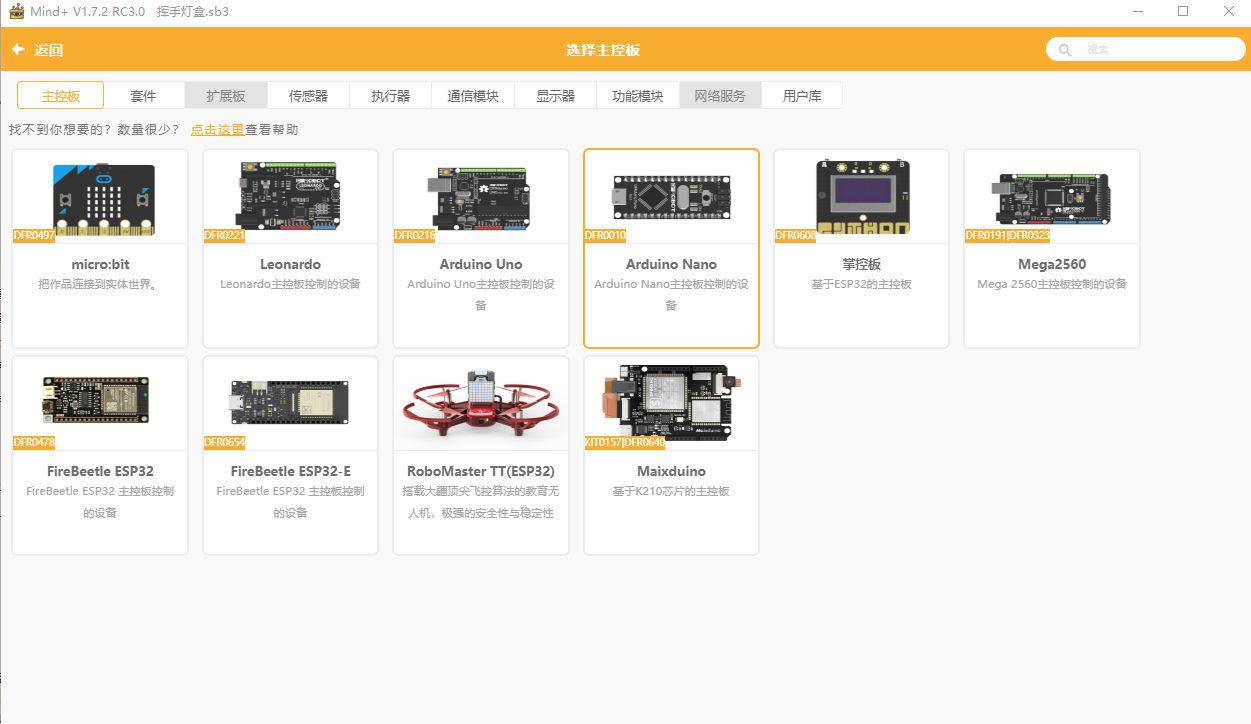Click the Arduino Uno title text
This screenshot has width=1251, height=724.
click(x=481, y=264)
